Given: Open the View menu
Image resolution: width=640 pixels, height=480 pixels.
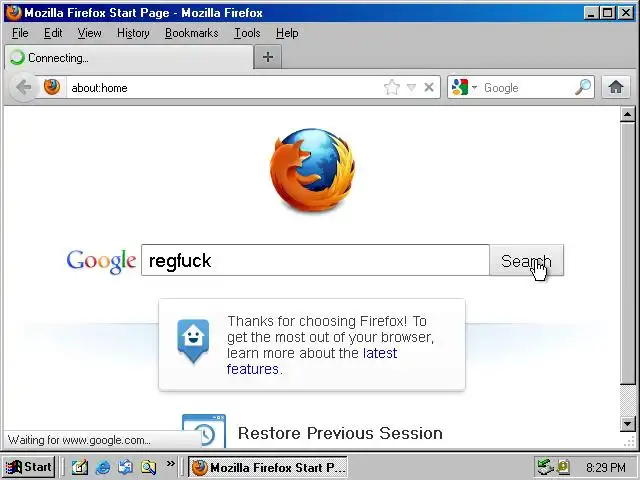Looking at the screenshot, I should pos(89,33).
